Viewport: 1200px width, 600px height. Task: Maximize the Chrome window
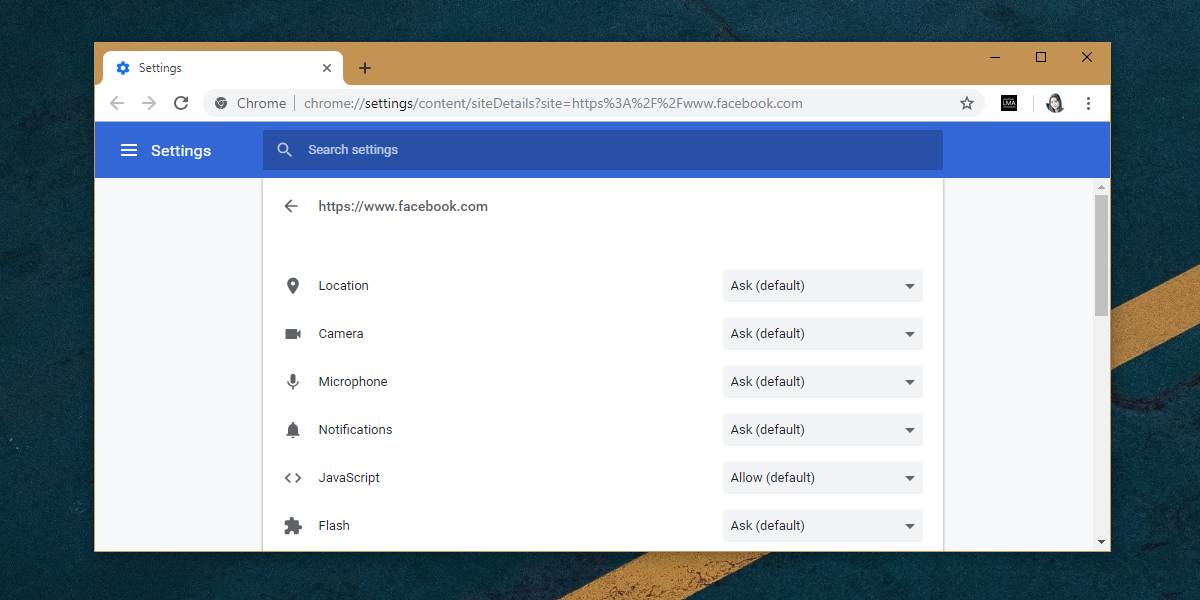pos(1041,57)
